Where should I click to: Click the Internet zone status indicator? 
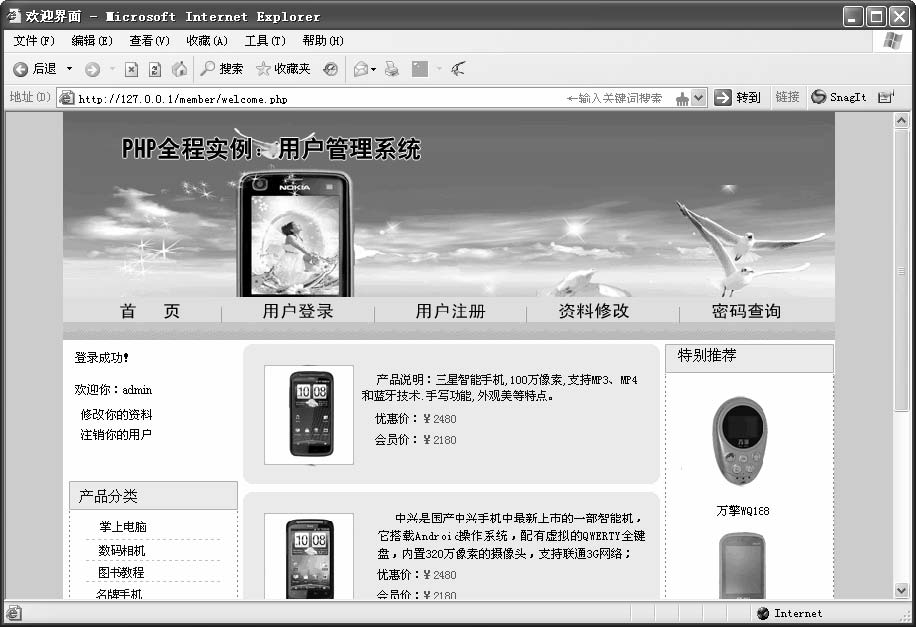click(789, 613)
